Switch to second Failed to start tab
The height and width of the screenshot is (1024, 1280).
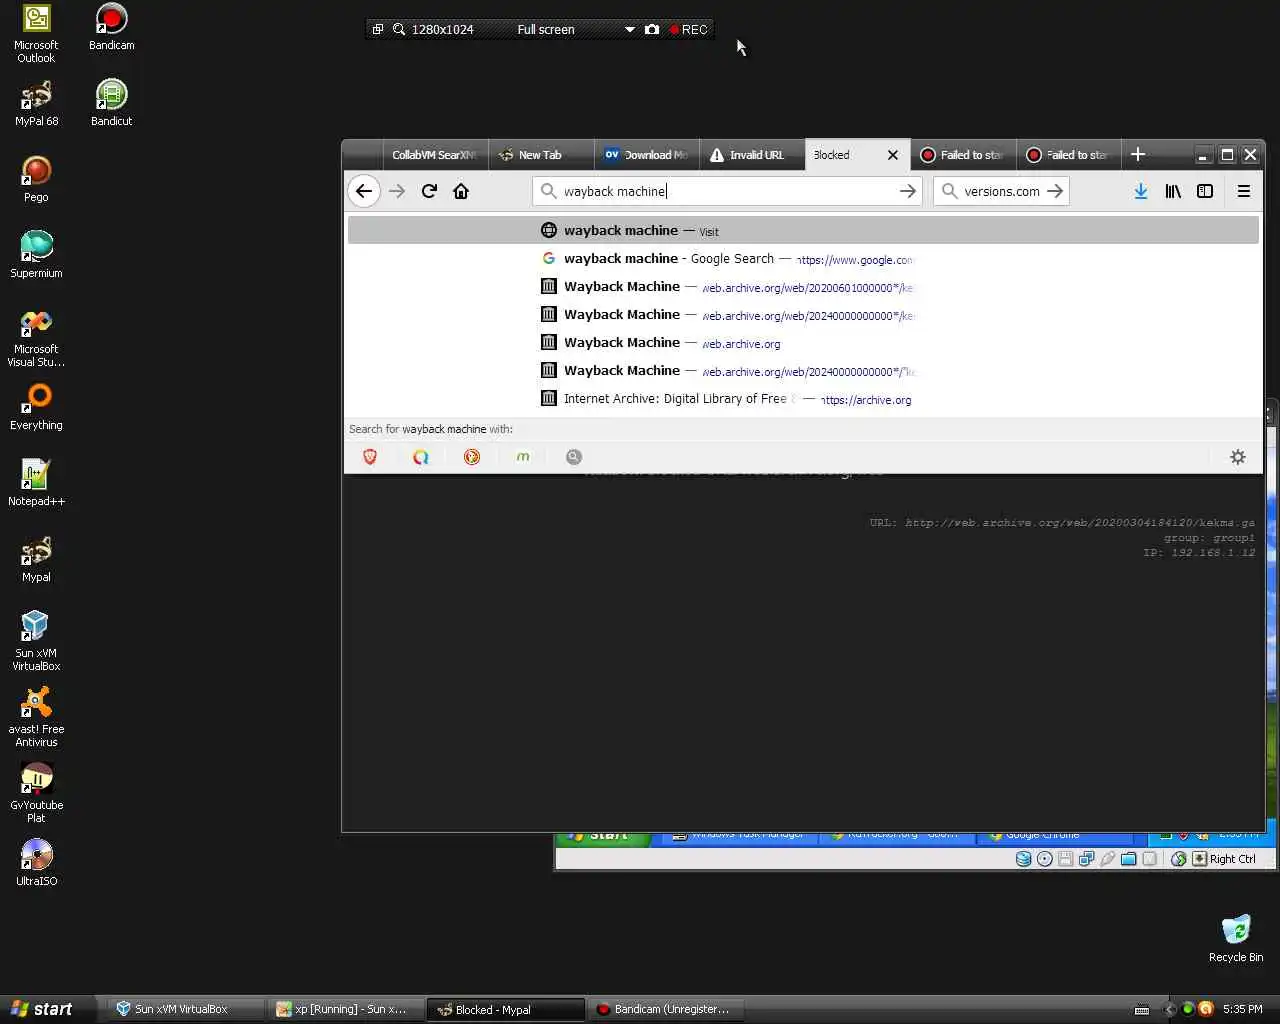pos(1069,155)
